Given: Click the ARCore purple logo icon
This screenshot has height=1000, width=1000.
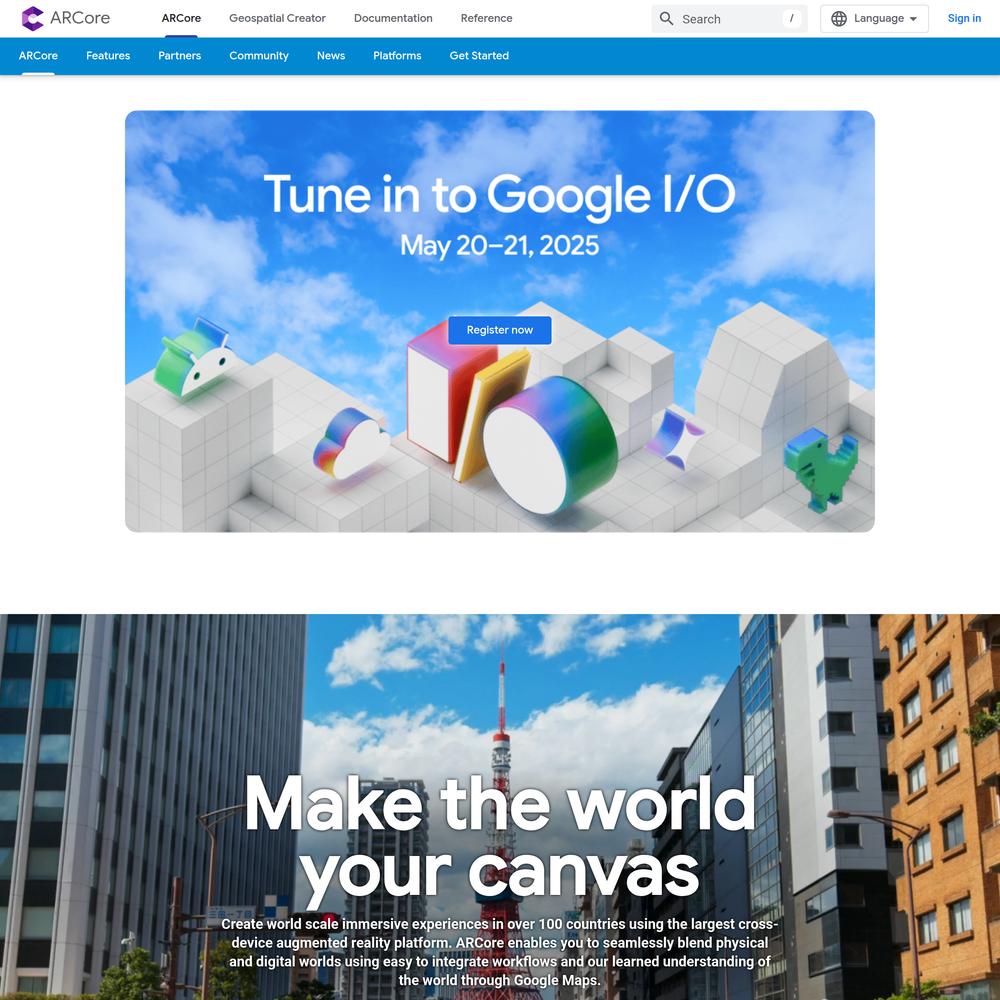Looking at the screenshot, I should pyautogui.click(x=33, y=18).
